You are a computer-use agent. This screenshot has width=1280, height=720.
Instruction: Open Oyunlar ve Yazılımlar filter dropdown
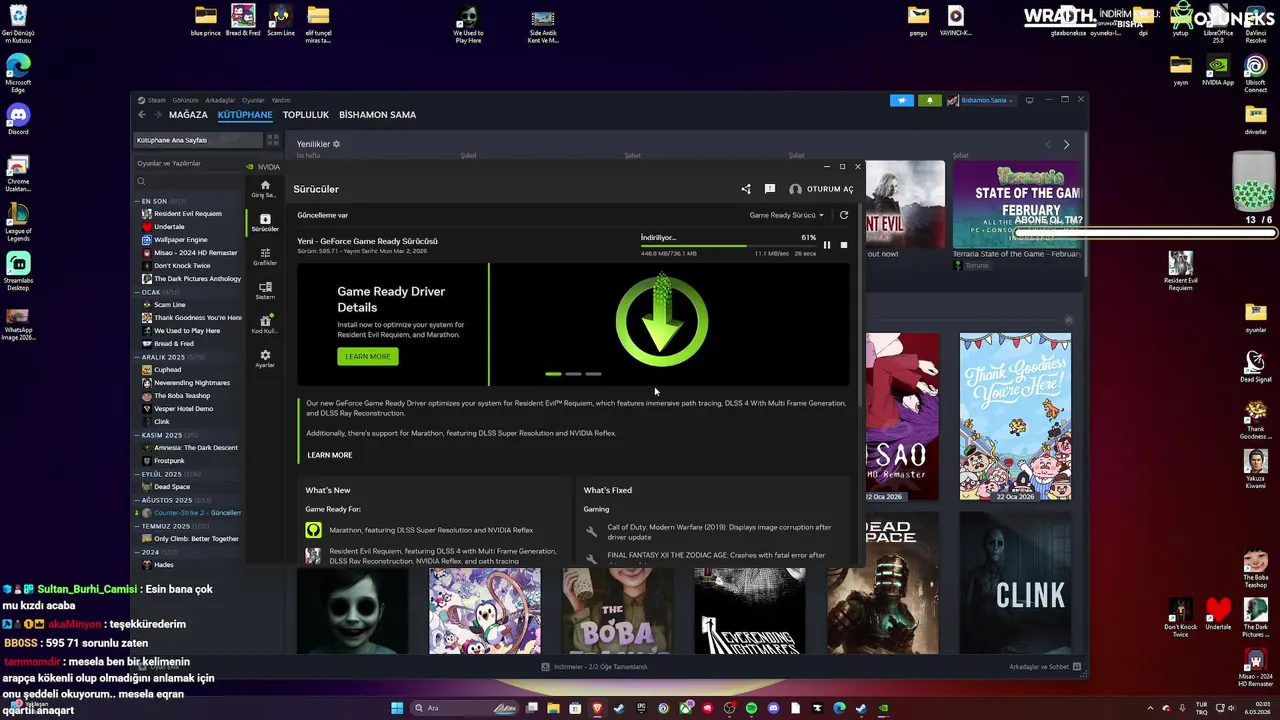pyautogui.click(x=190, y=163)
